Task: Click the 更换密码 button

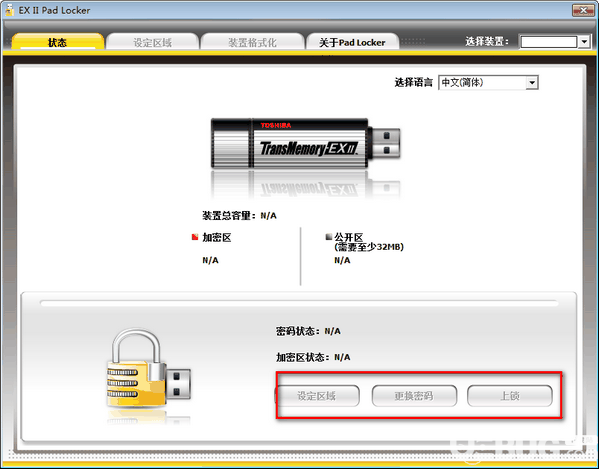Action: point(414,396)
